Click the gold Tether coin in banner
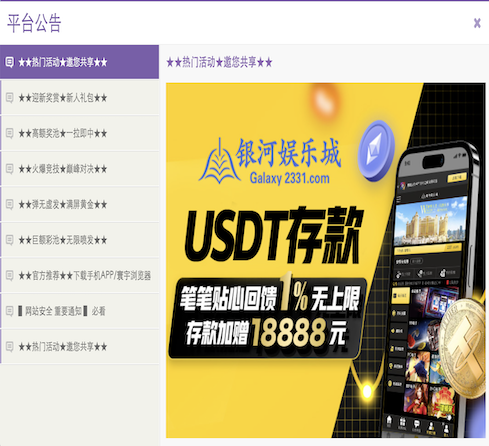 pos(462,347)
